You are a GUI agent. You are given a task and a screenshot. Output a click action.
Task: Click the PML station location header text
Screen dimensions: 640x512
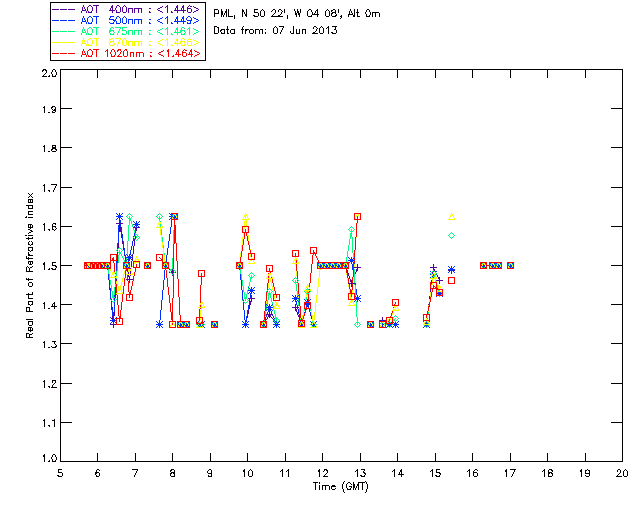(297, 14)
